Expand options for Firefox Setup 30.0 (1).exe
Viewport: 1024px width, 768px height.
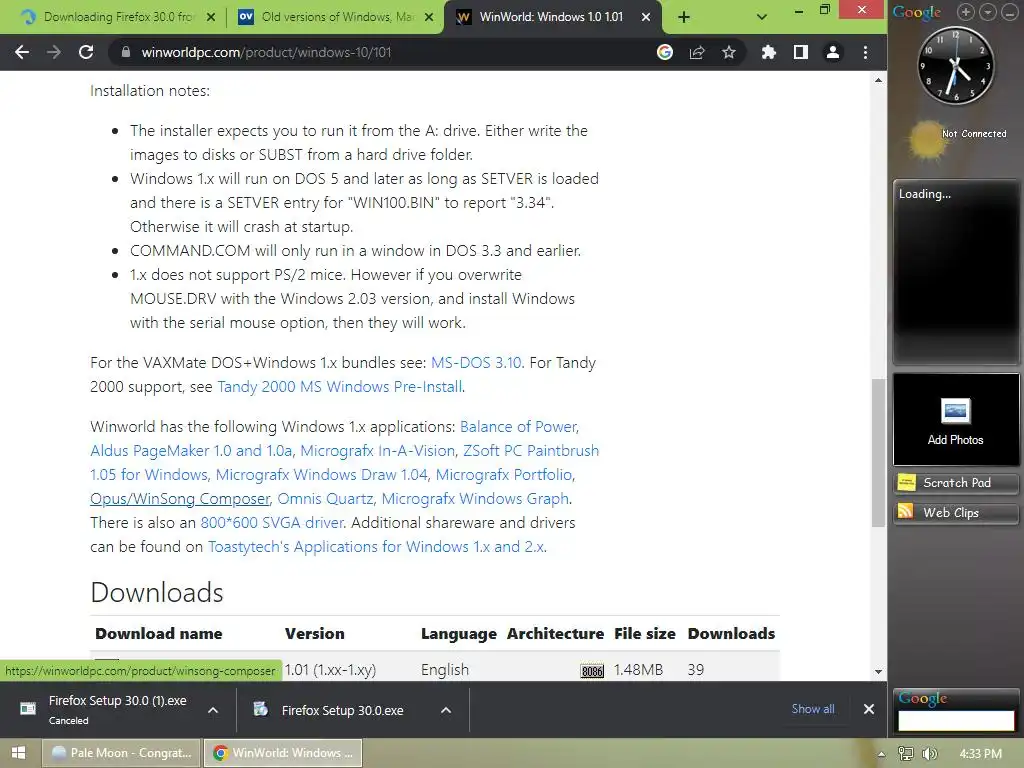pos(213,710)
